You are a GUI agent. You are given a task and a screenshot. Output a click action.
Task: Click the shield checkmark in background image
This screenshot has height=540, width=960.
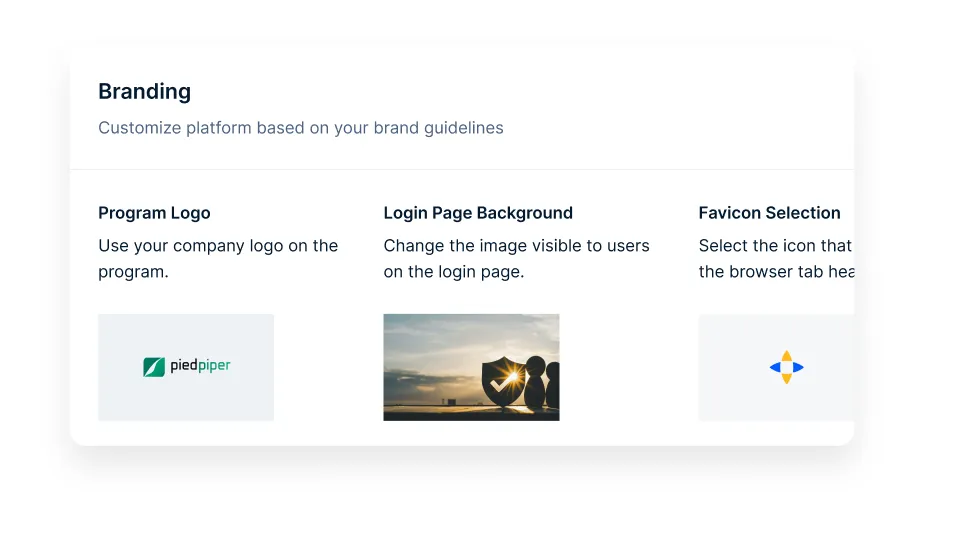click(504, 381)
